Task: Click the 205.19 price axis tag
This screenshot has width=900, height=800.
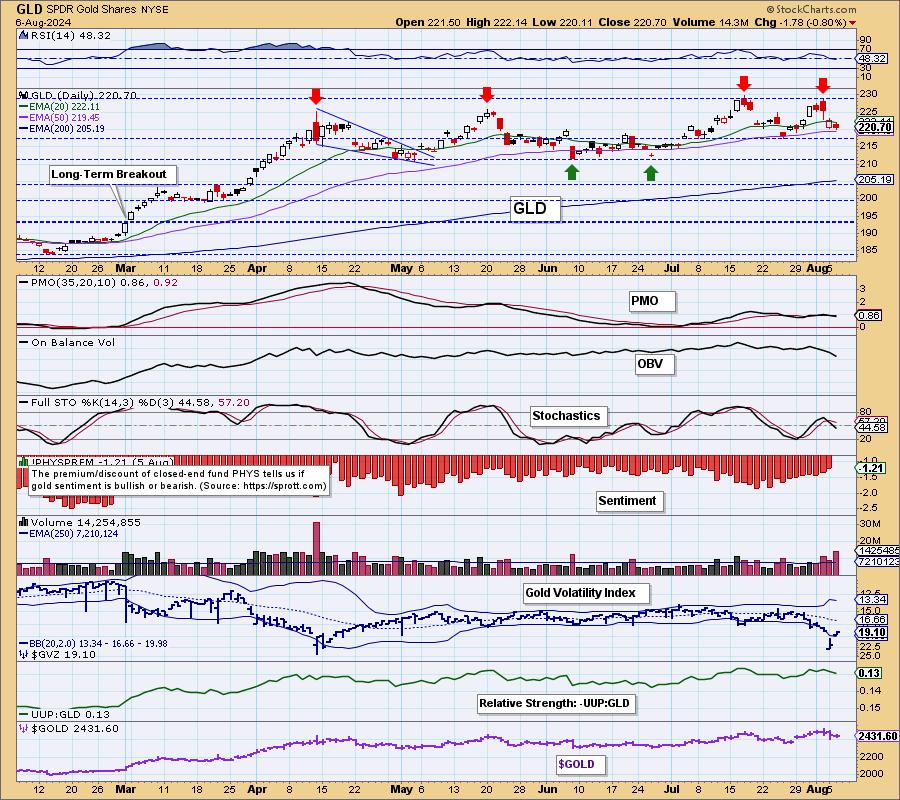Action: pos(875,180)
